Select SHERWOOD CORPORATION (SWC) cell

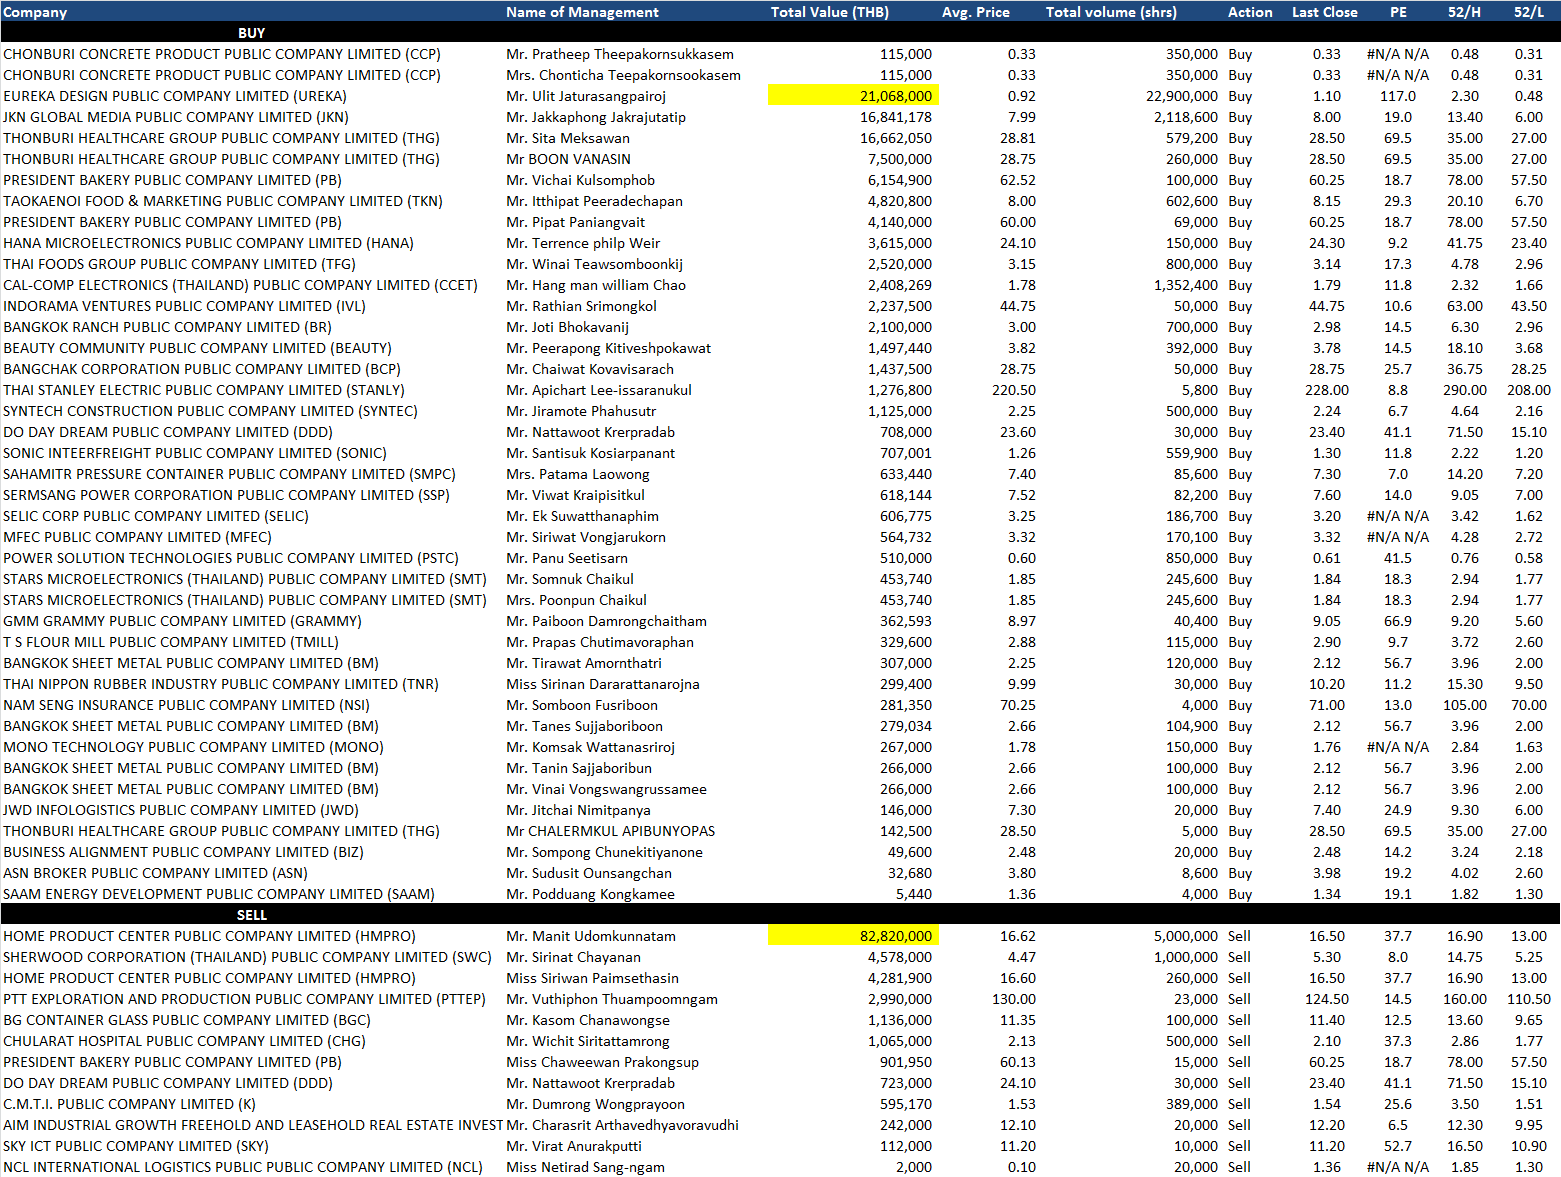pos(247,957)
